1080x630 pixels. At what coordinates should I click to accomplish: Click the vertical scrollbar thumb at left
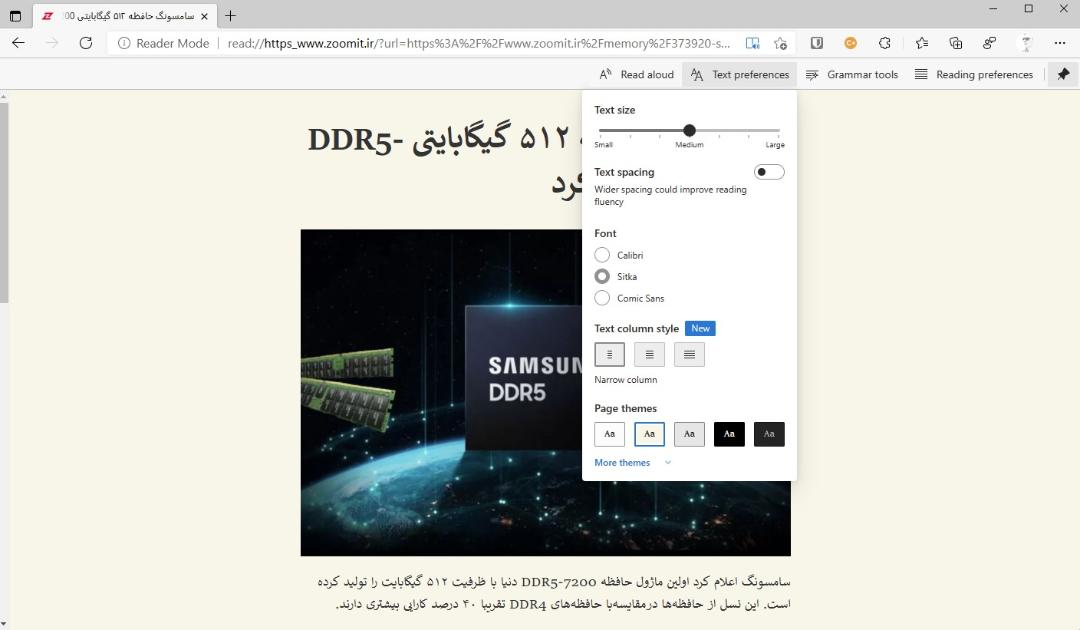click(4, 202)
